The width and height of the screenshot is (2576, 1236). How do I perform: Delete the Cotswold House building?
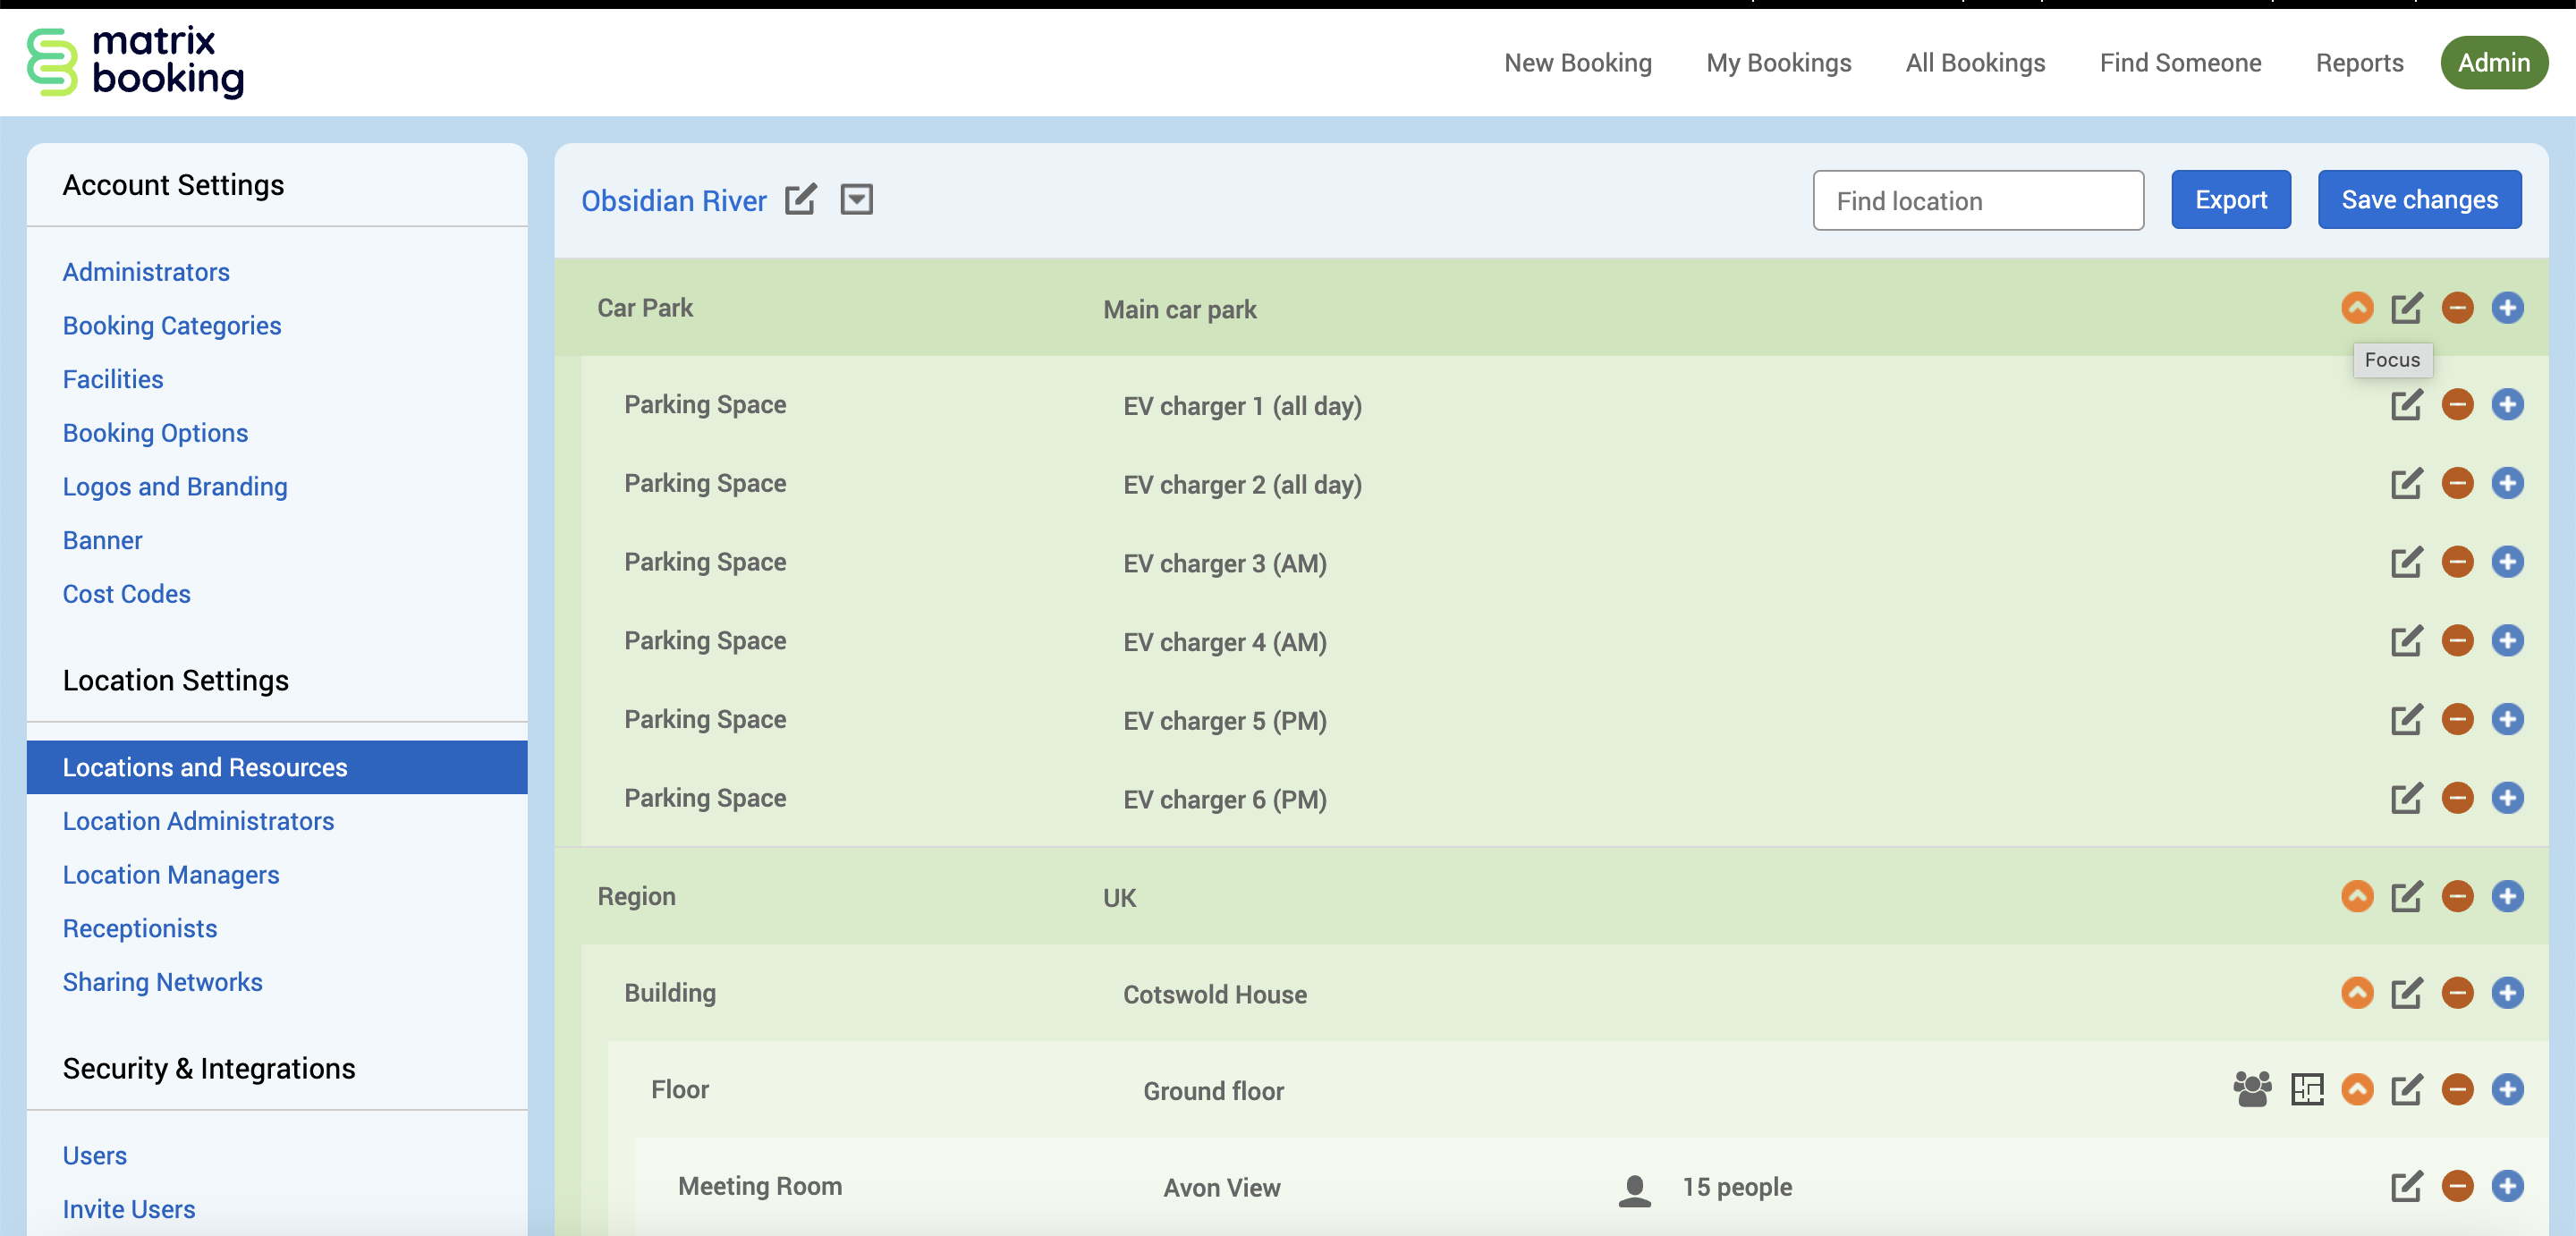tap(2456, 993)
